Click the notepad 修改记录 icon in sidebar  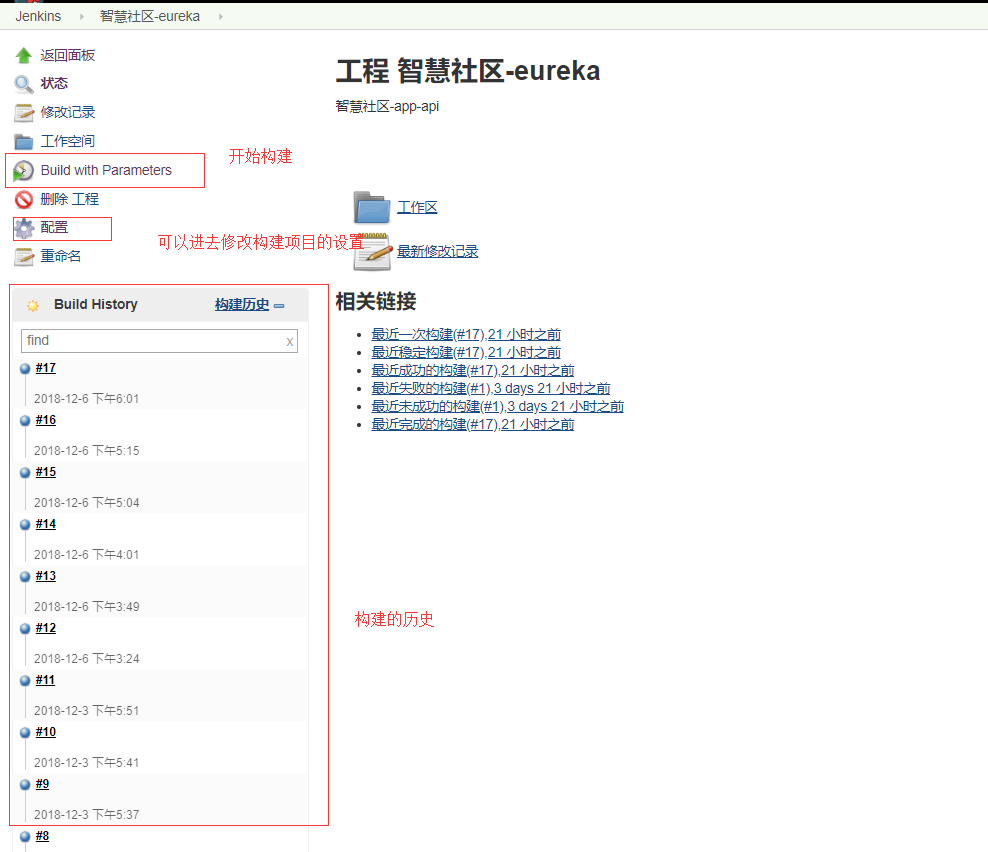tap(24, 113)
